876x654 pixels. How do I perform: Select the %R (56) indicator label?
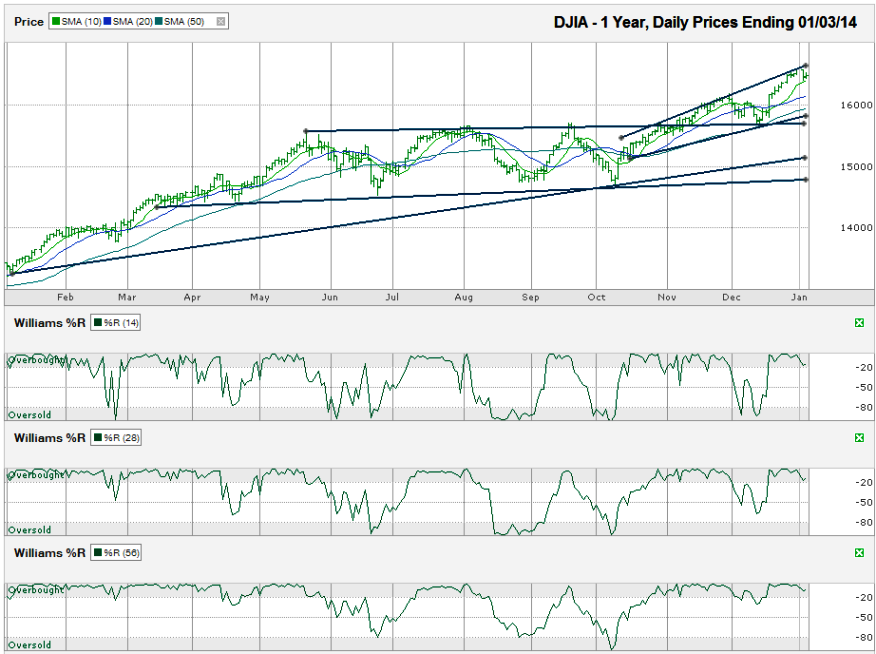[121, 553]
